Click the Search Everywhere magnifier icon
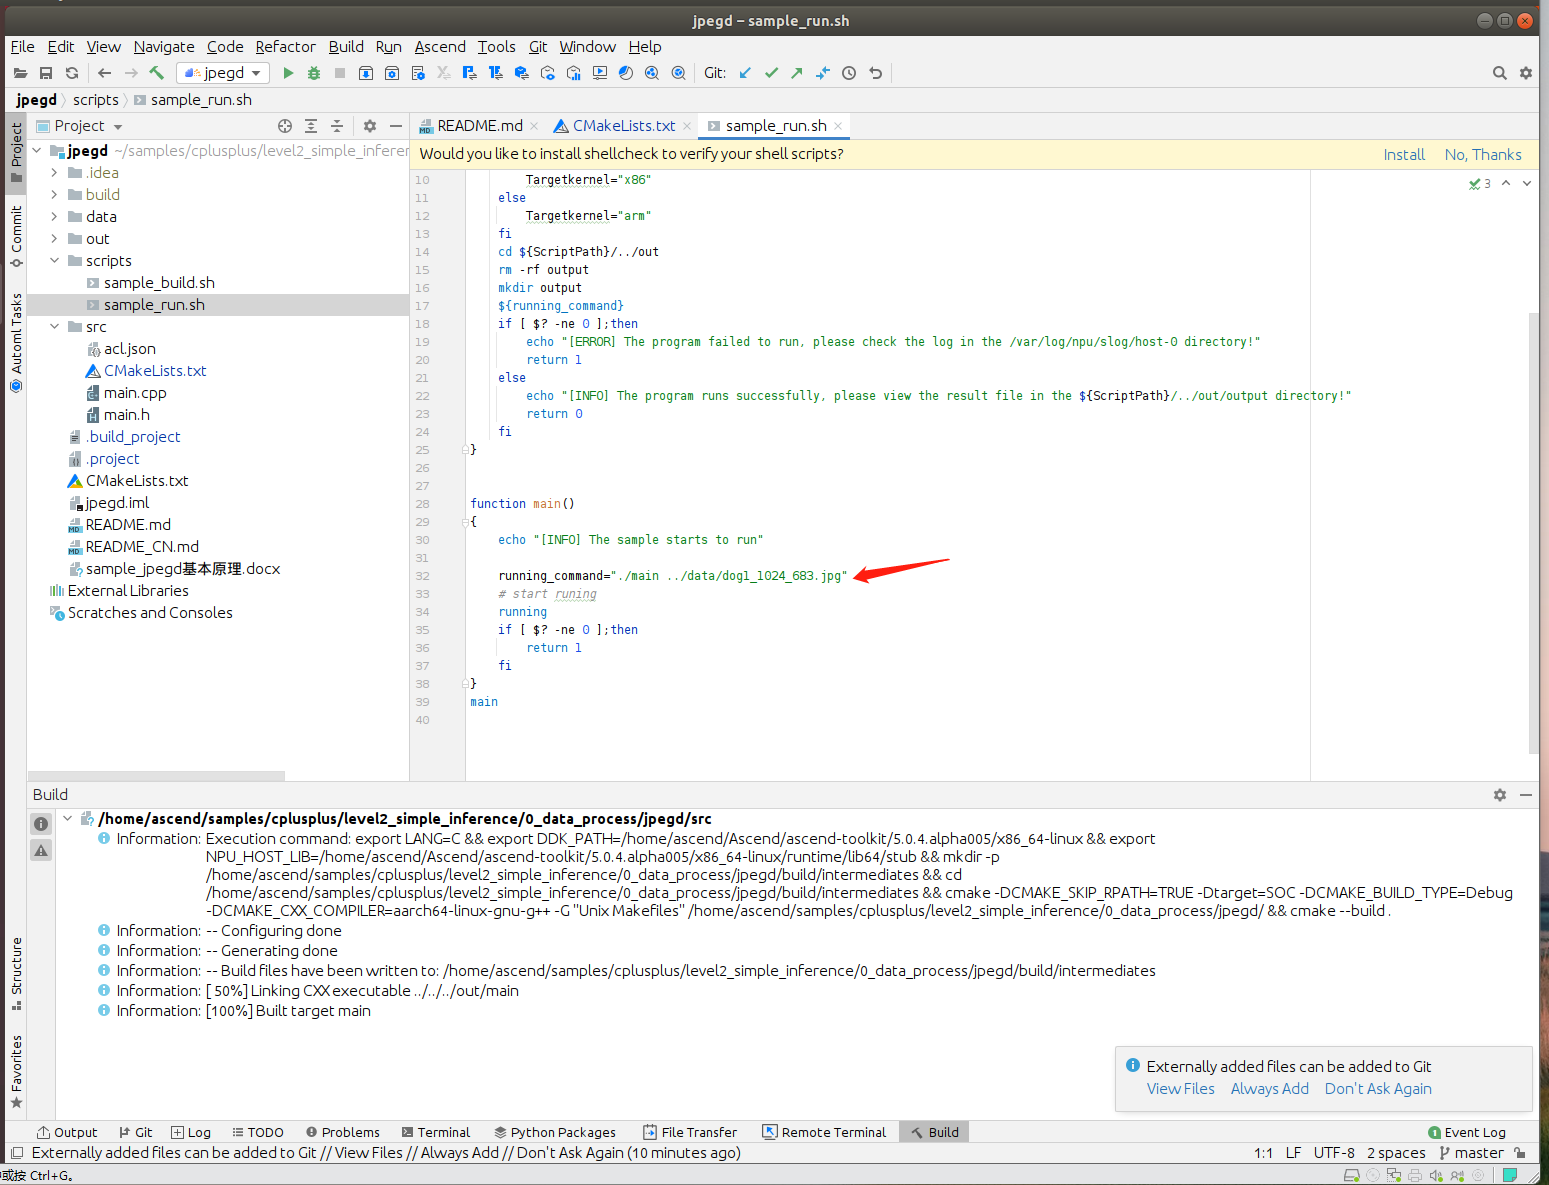This screenshot has width=1549, height=1185. click(1499, 73)
